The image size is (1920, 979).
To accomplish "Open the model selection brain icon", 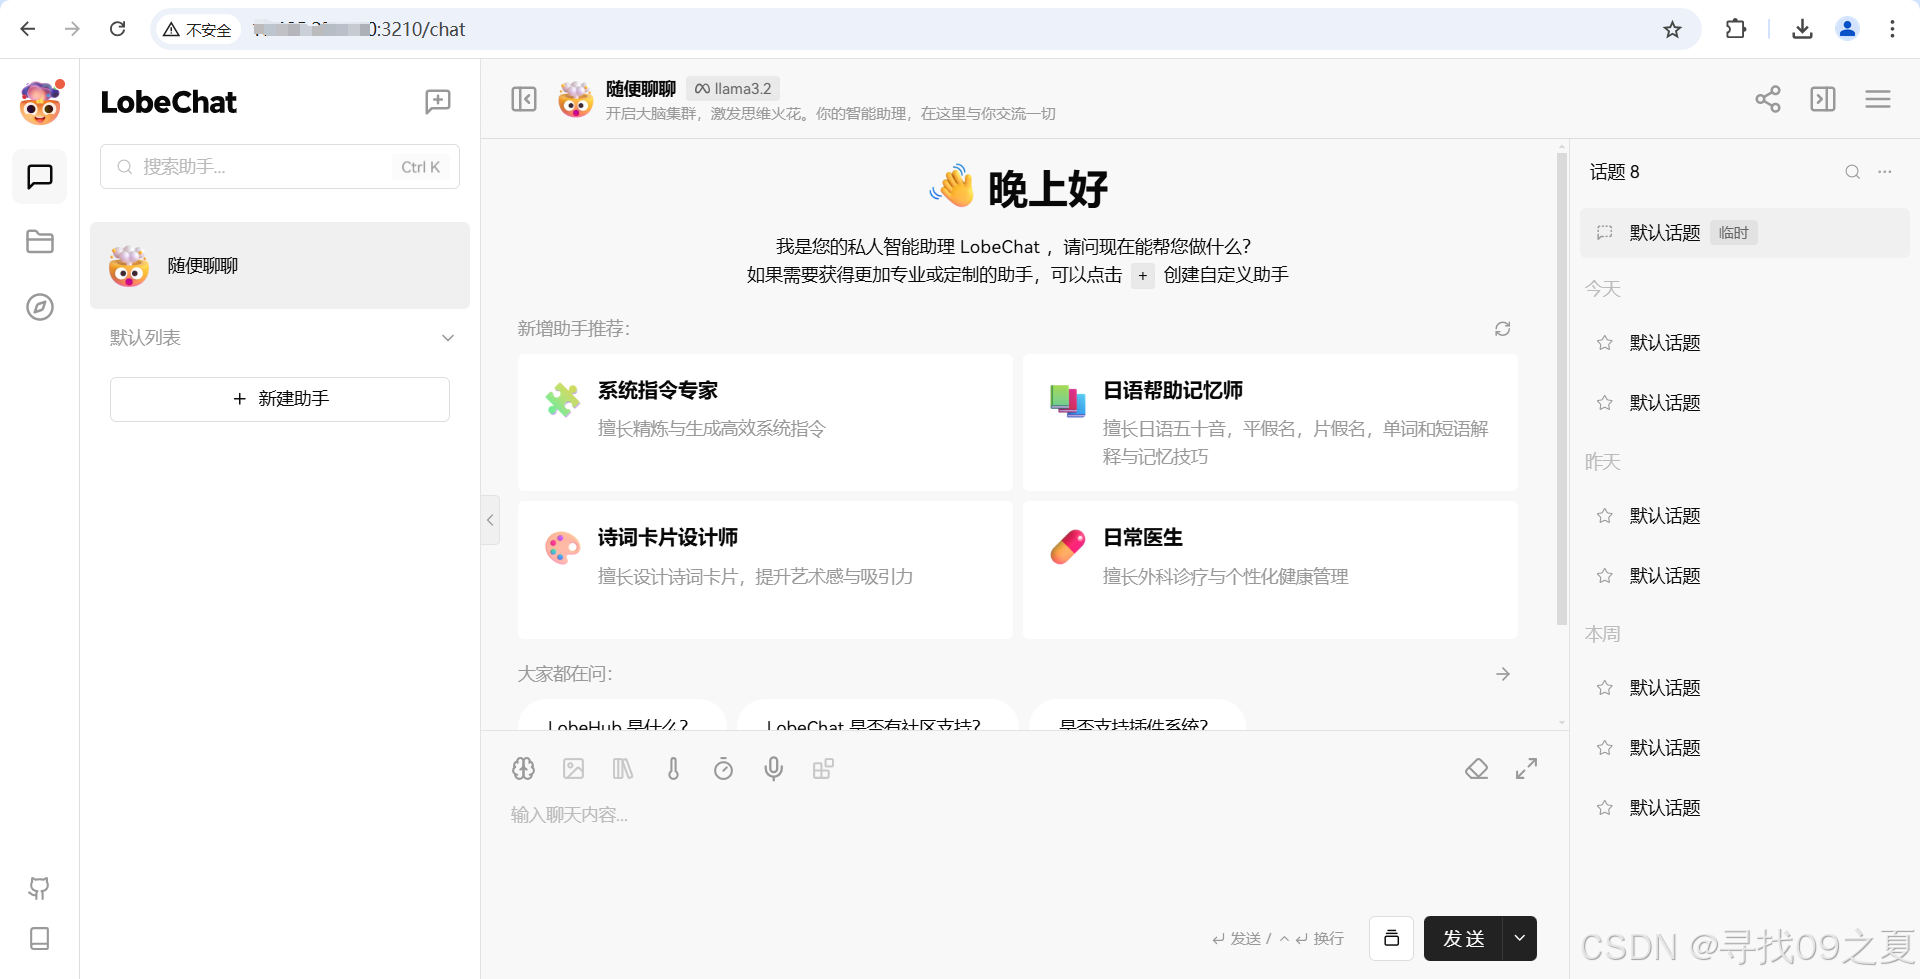I will (524, 769).
